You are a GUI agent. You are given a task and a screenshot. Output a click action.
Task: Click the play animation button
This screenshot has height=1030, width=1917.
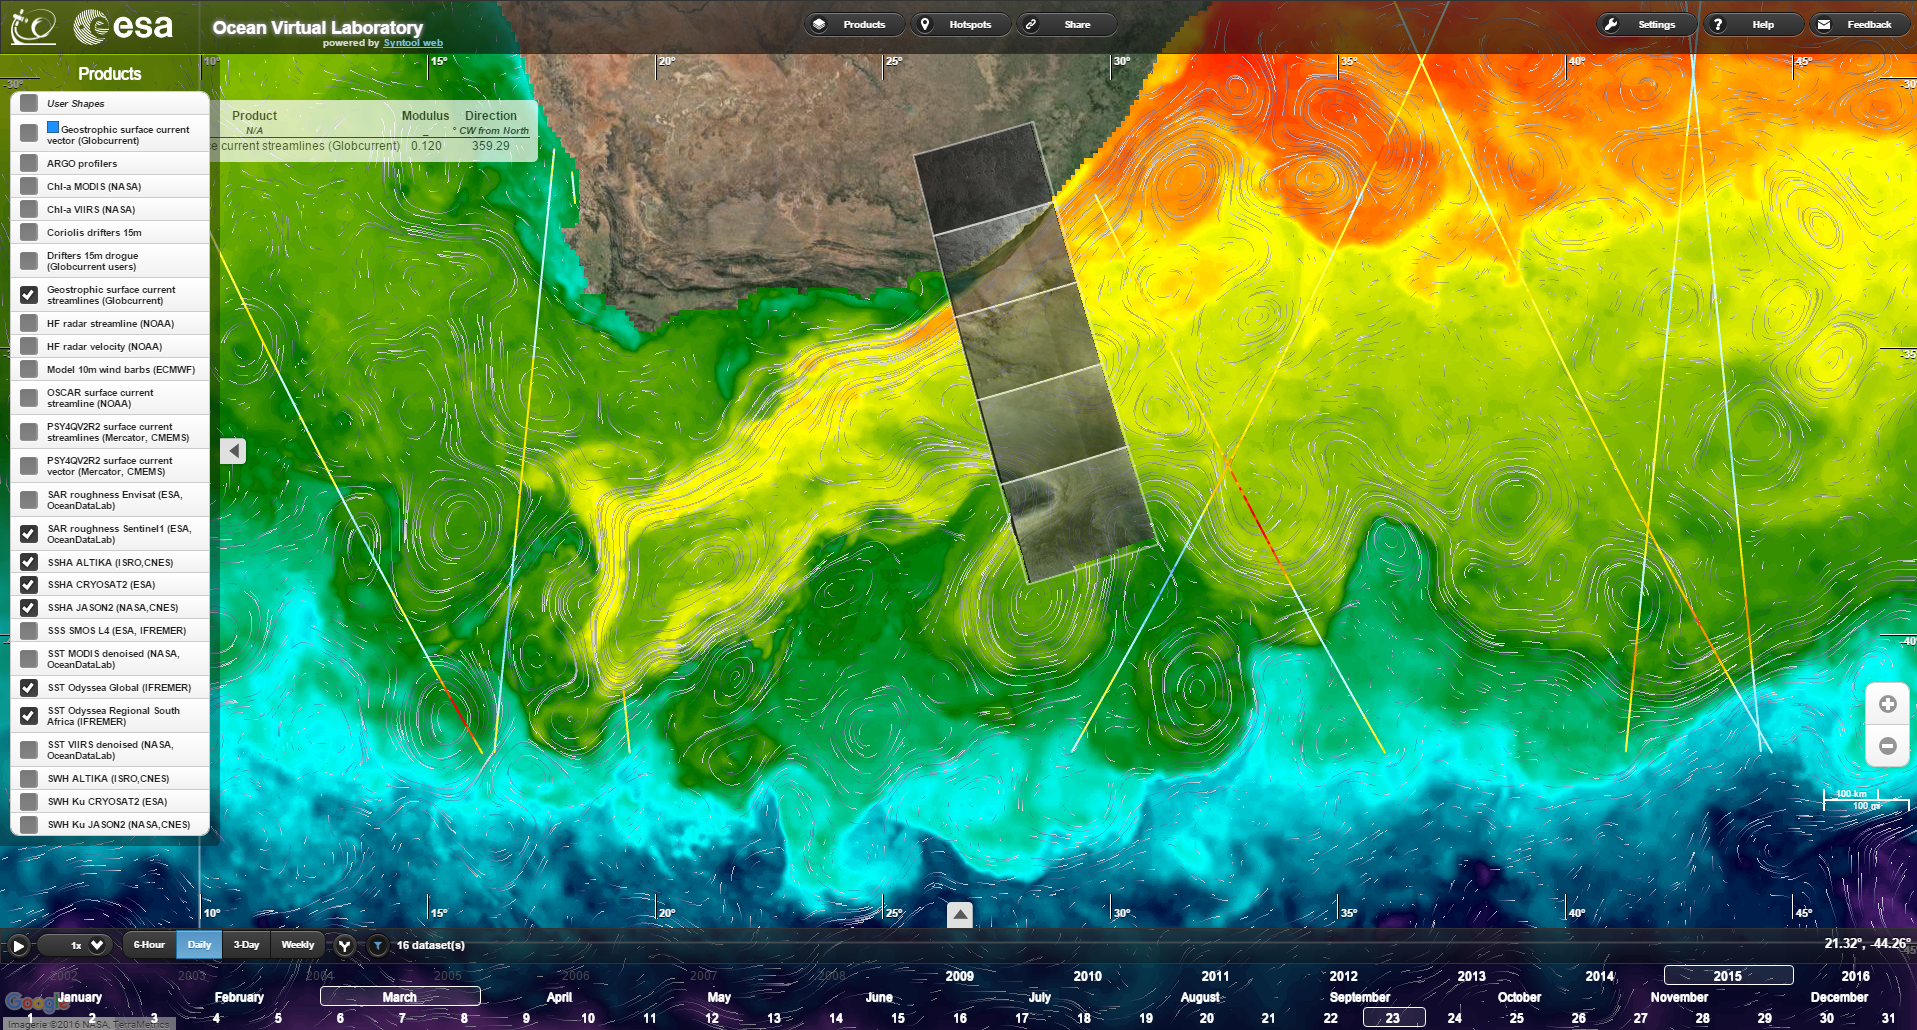(x=19, y=945)
